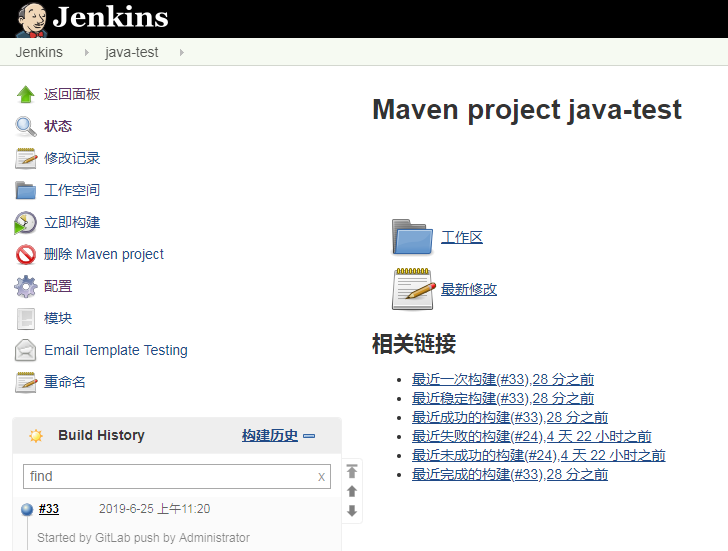Open the 配置 configure page

click(x=58, y=286)
